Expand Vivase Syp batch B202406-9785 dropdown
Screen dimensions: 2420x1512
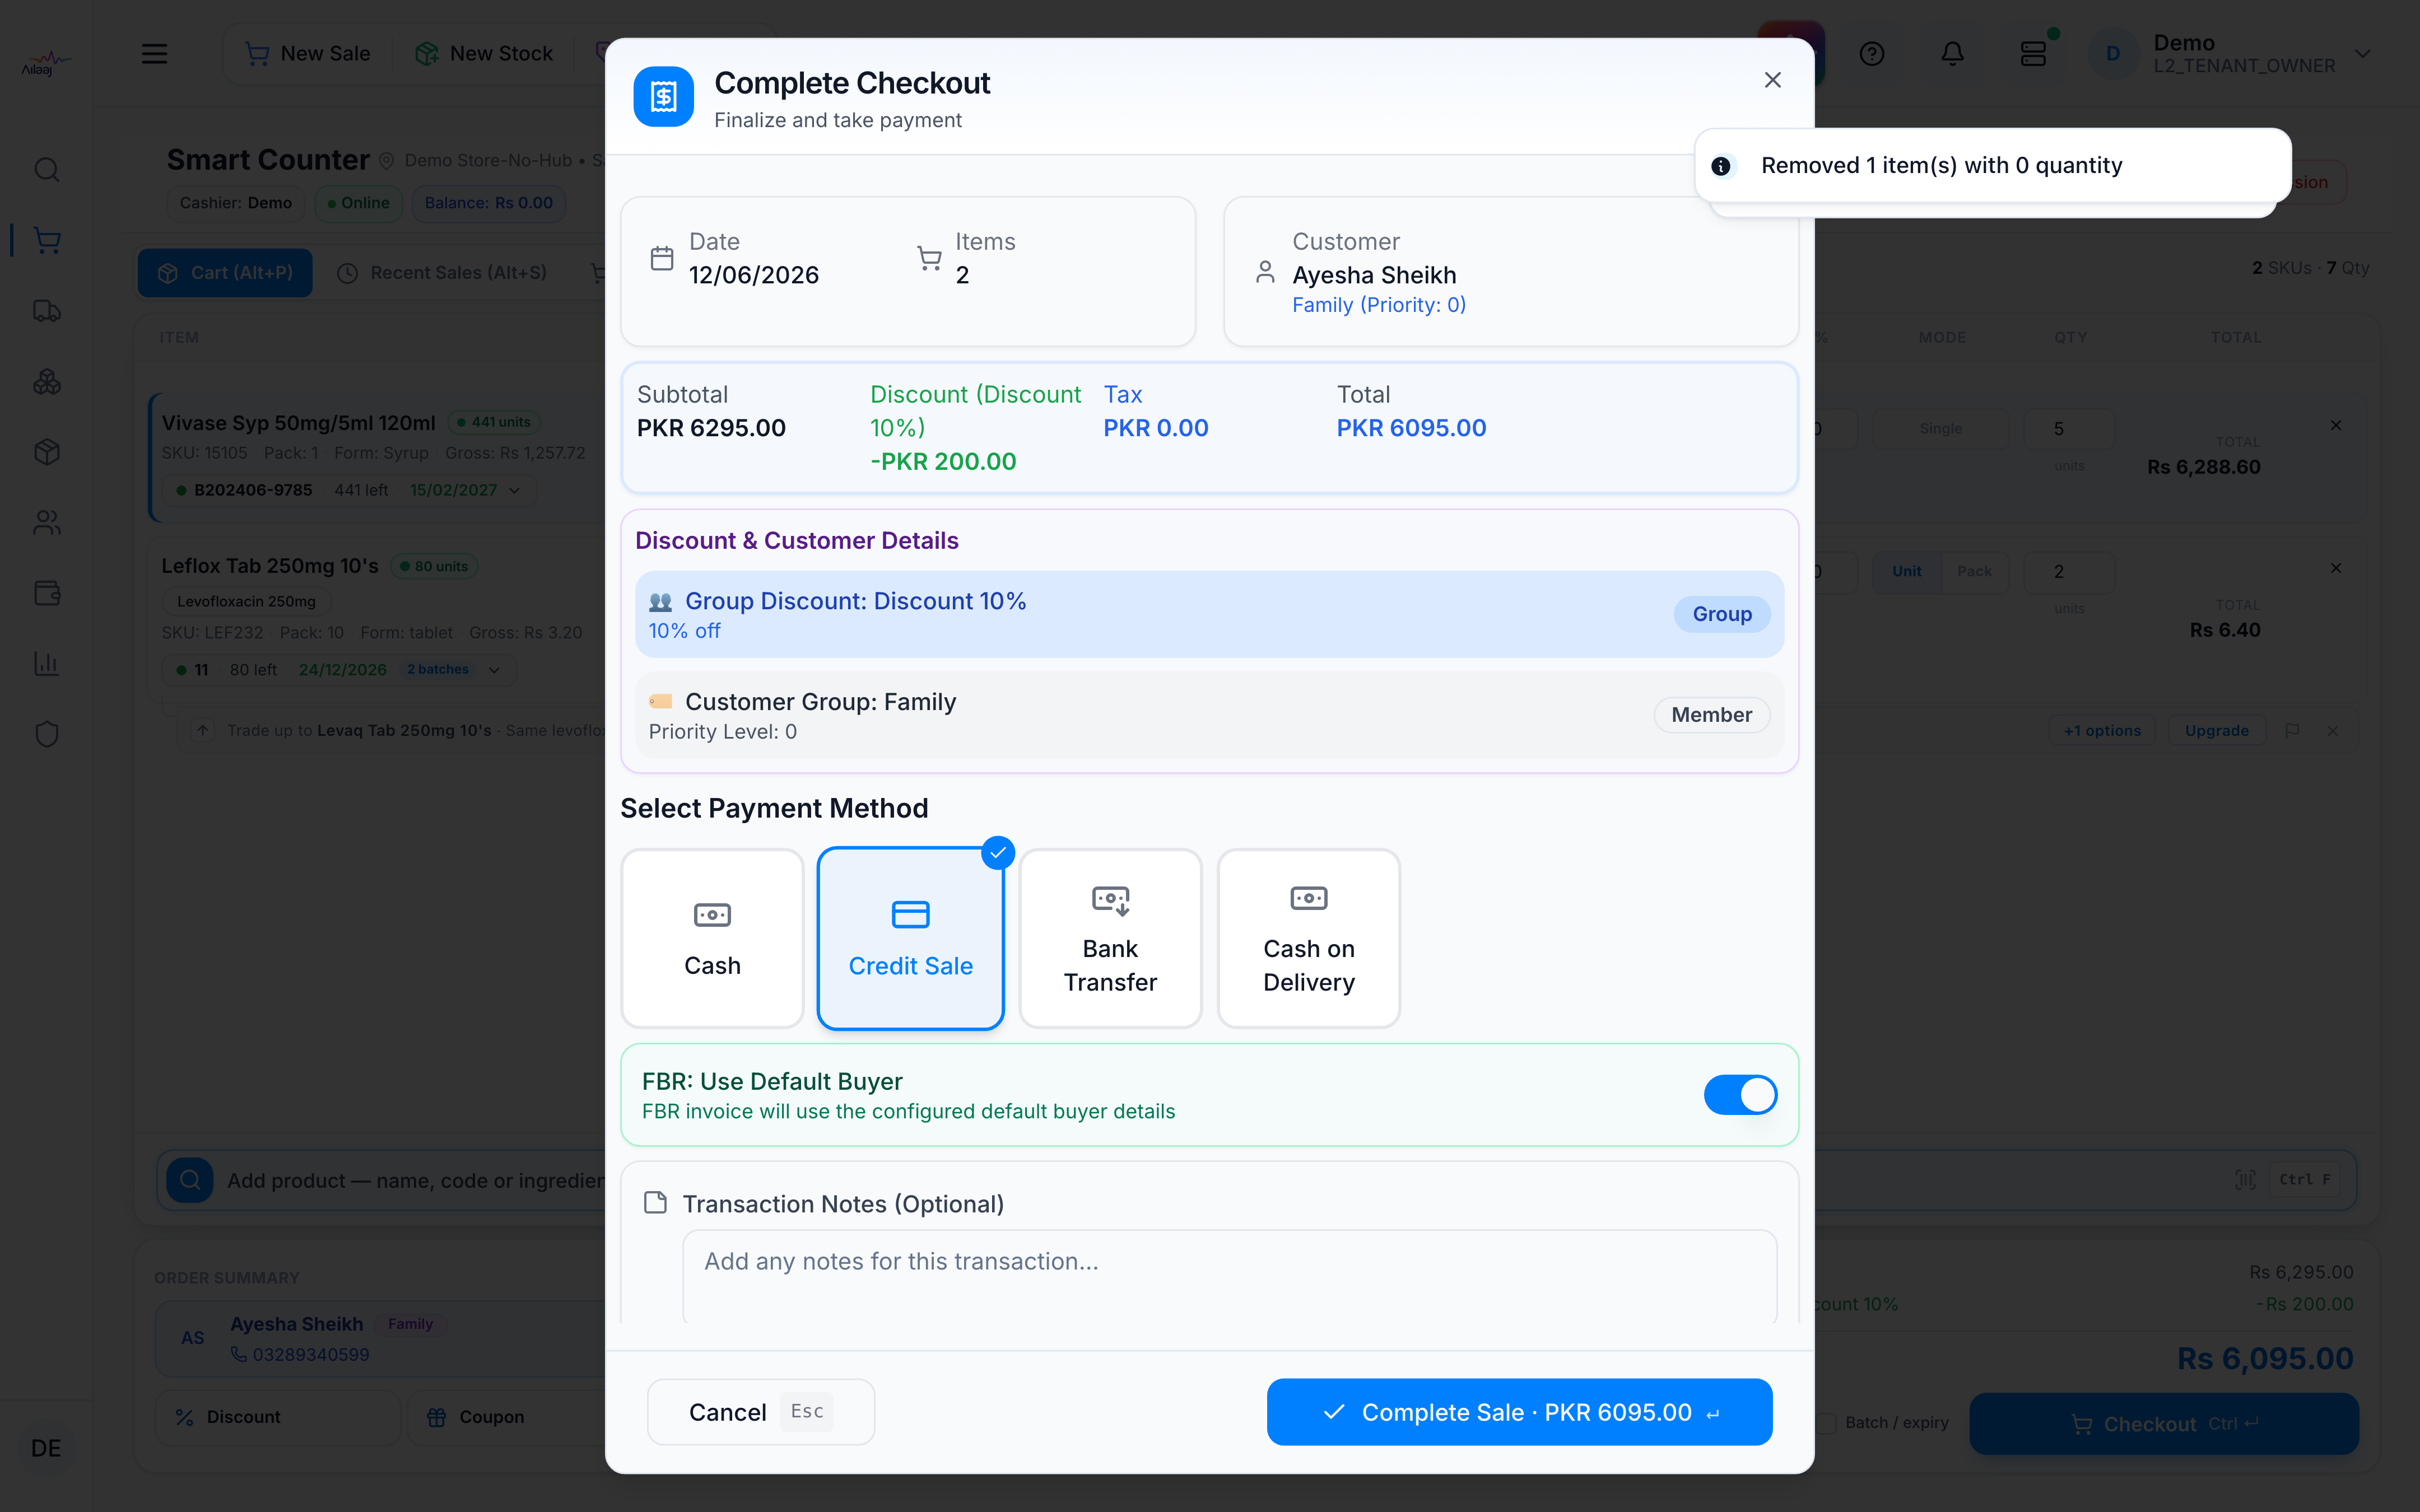tap(349, 490)
